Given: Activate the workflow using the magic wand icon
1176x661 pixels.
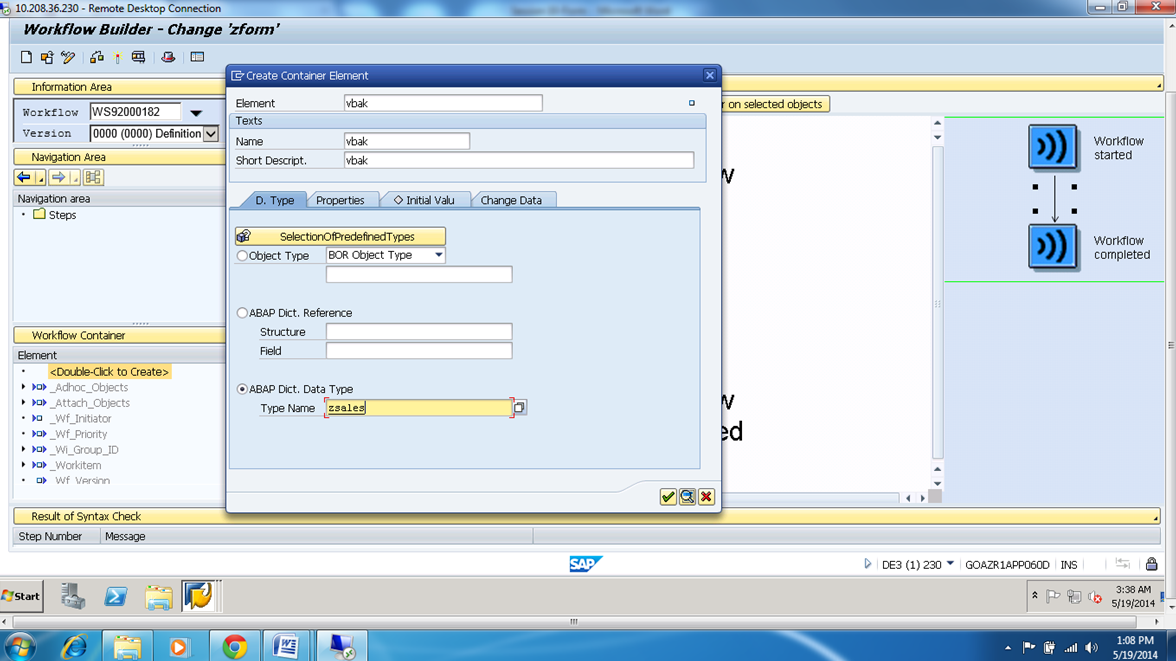Looking at the screenshot, I should coord(117,57).
